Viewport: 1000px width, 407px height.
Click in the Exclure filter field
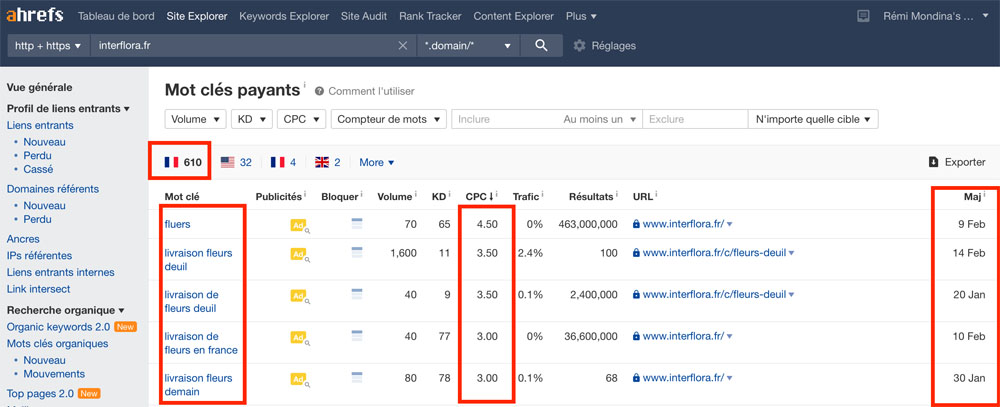(x=695, y=119)
